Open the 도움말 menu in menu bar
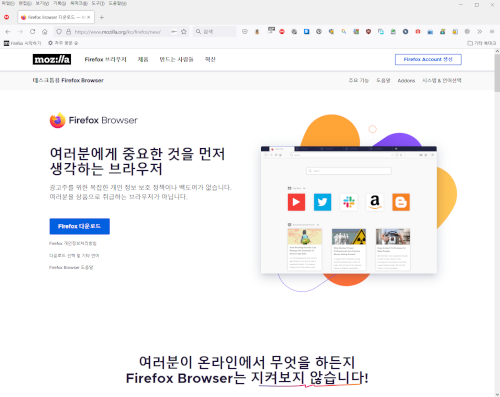 pyautogui.click(x=117, y=3)
